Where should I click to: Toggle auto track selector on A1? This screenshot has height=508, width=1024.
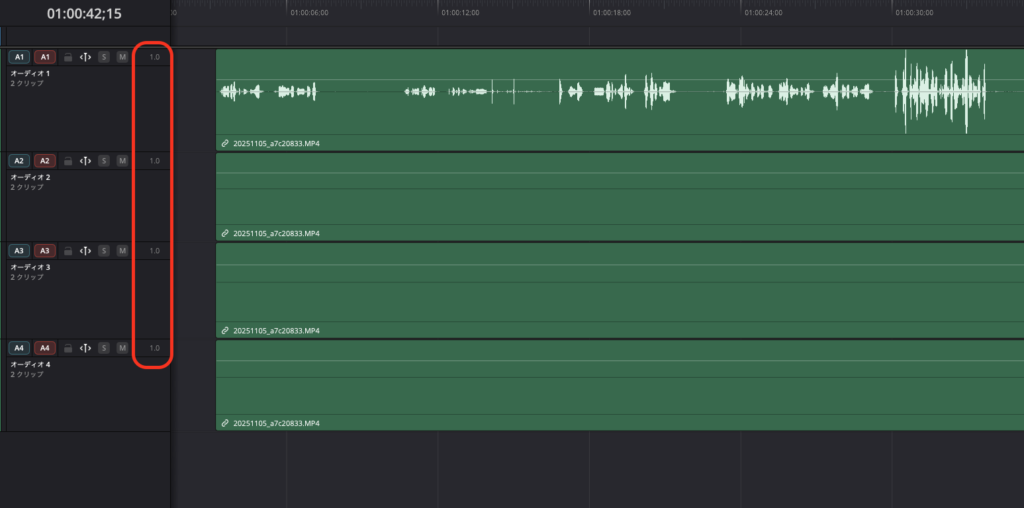(x=85, y=57)
